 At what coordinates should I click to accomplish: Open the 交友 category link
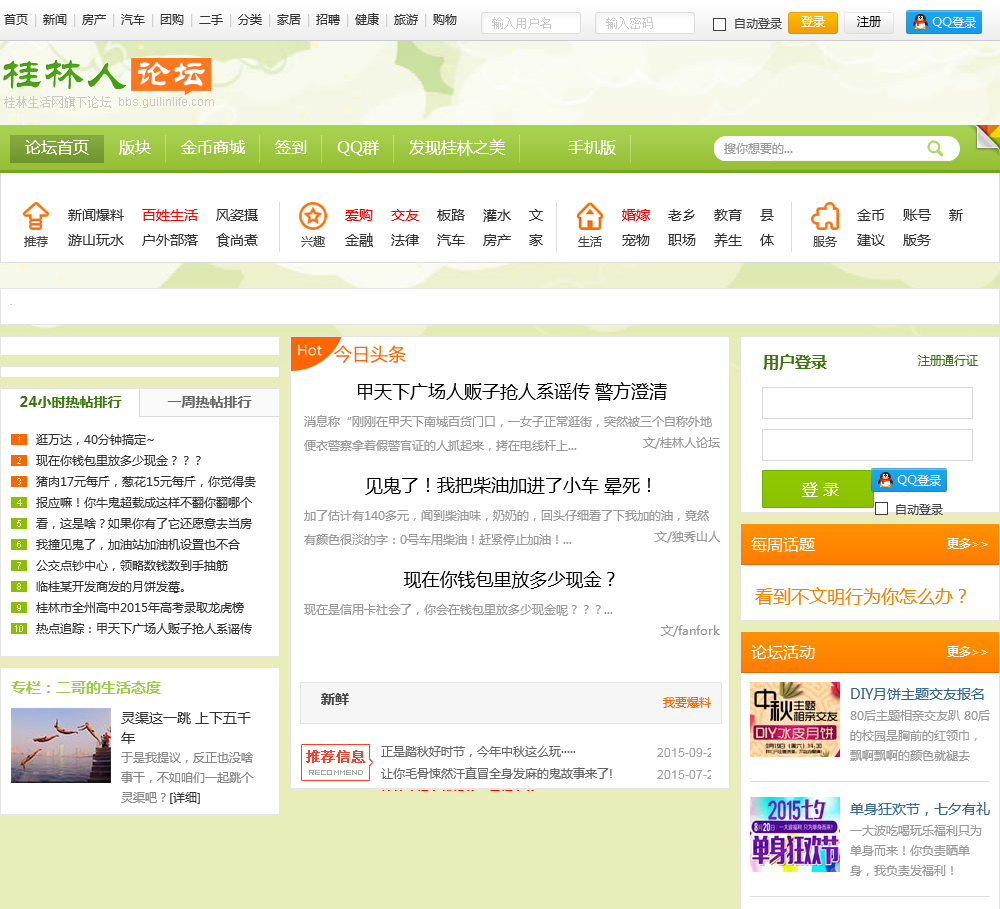(x=404, y=215)
